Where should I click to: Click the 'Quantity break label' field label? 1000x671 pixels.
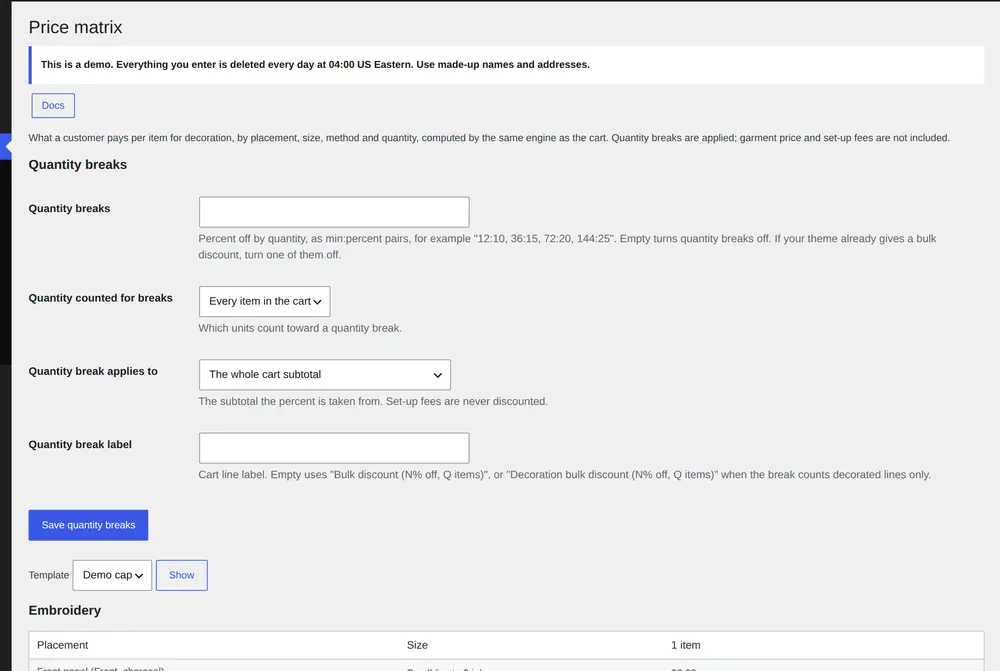pyautogui.click(x=80, y=445)
